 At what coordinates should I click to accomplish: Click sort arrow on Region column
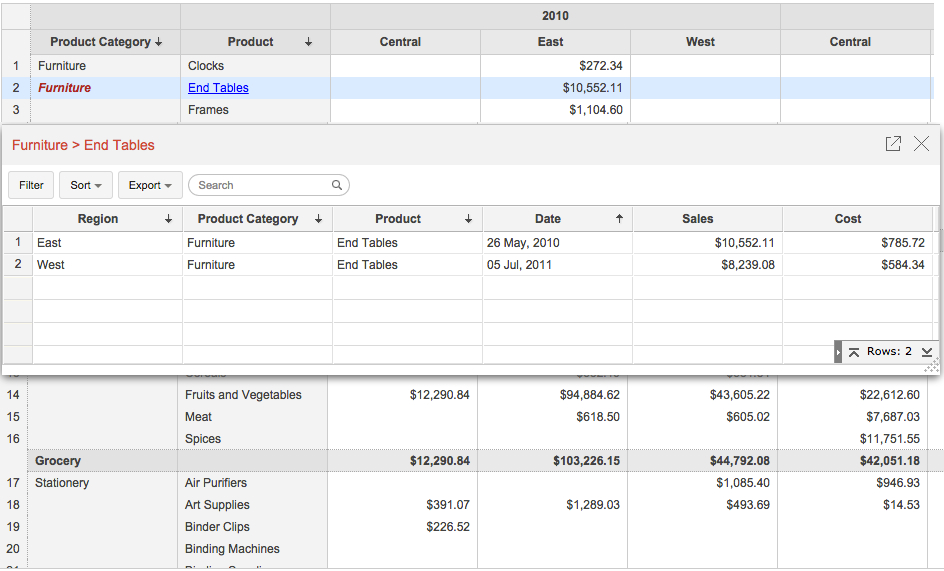[x=168, y=219]
